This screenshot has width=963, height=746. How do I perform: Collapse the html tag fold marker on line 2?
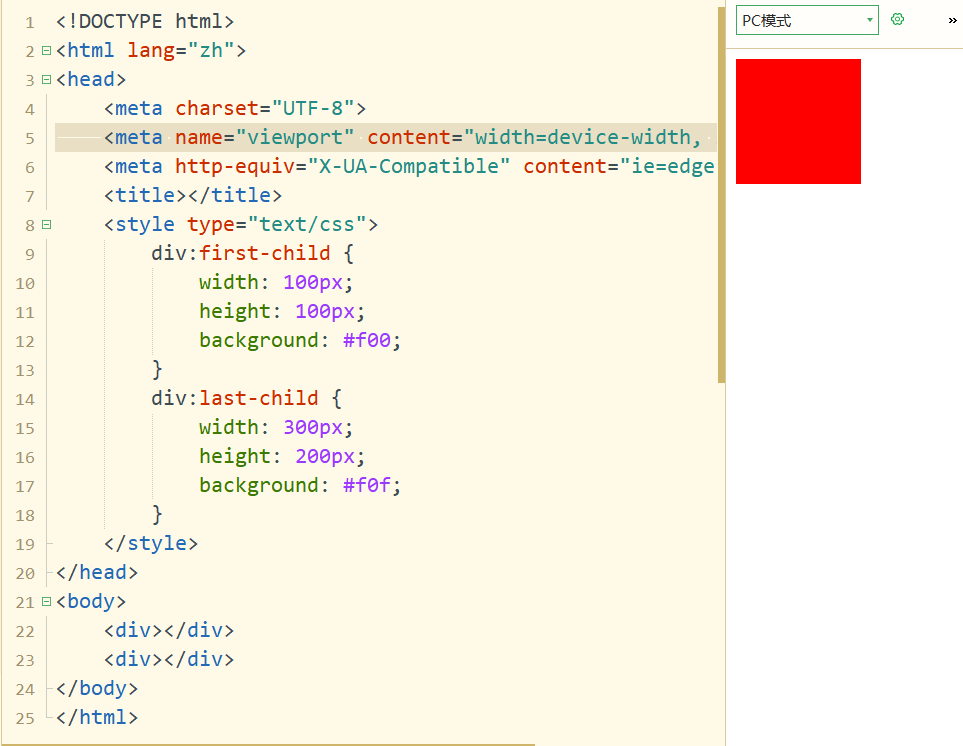pyautogui.click(x=46, y=50)
